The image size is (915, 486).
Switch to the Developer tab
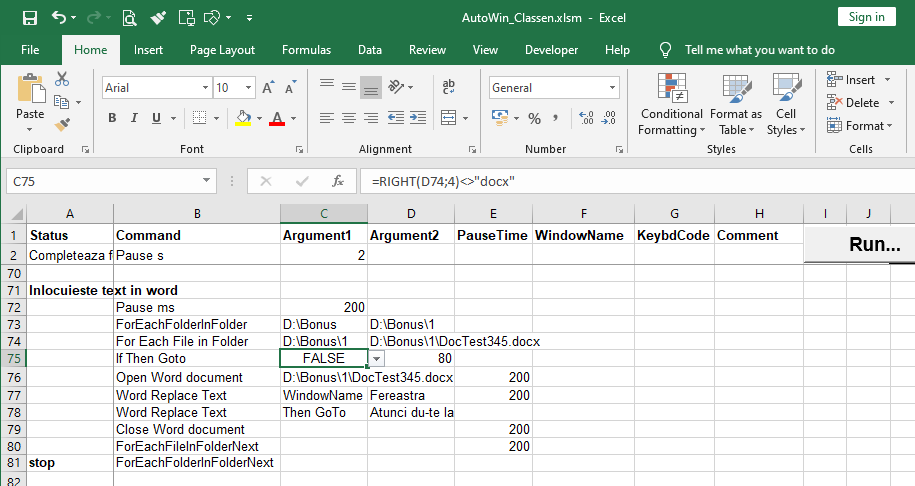tap(551, 50)
